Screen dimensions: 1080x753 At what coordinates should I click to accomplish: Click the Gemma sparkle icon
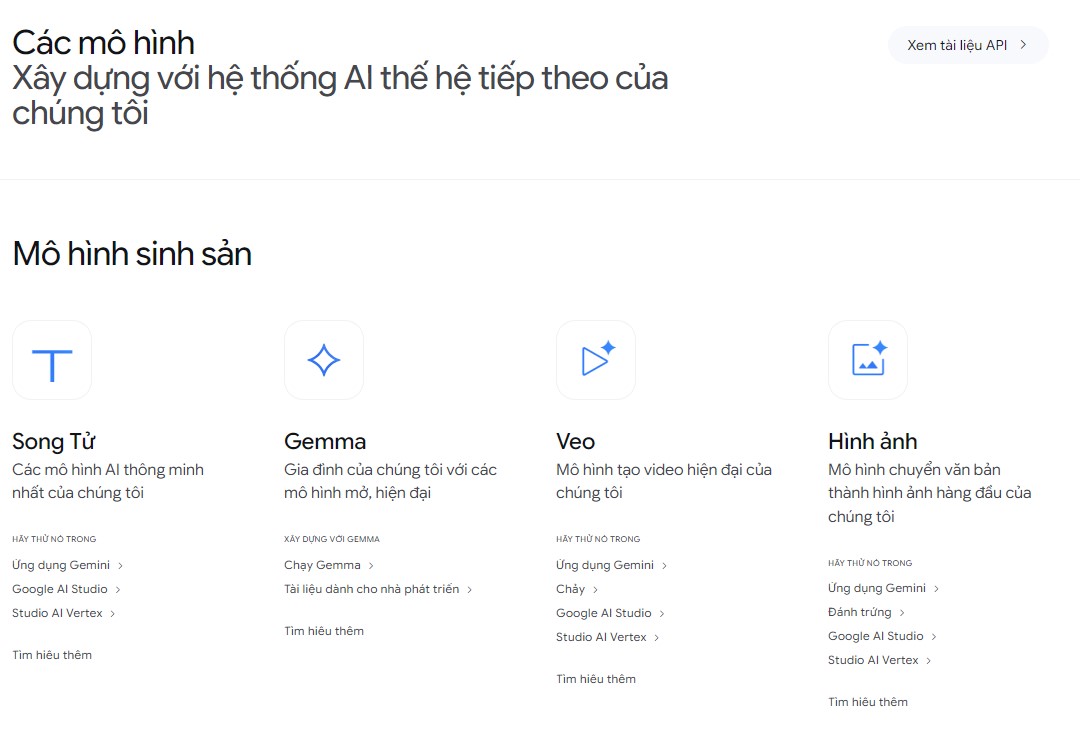click(324, 360)
